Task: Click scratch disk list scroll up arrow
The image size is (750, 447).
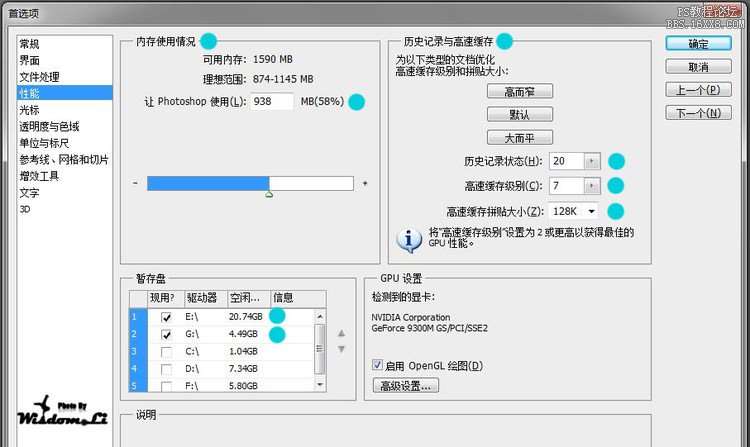Action: (320, 316)
